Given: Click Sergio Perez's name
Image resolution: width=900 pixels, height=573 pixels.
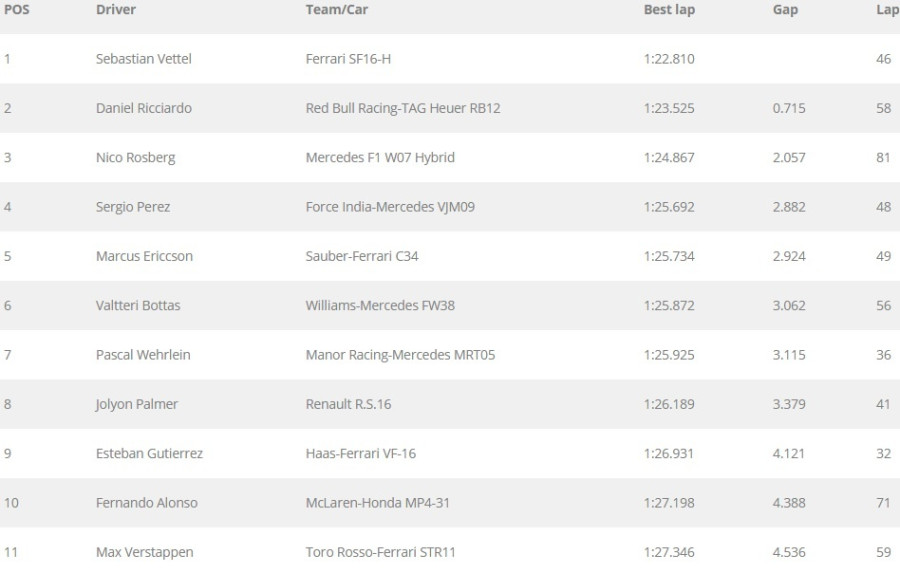Looking at the screenshot, I should pos(133,207).
